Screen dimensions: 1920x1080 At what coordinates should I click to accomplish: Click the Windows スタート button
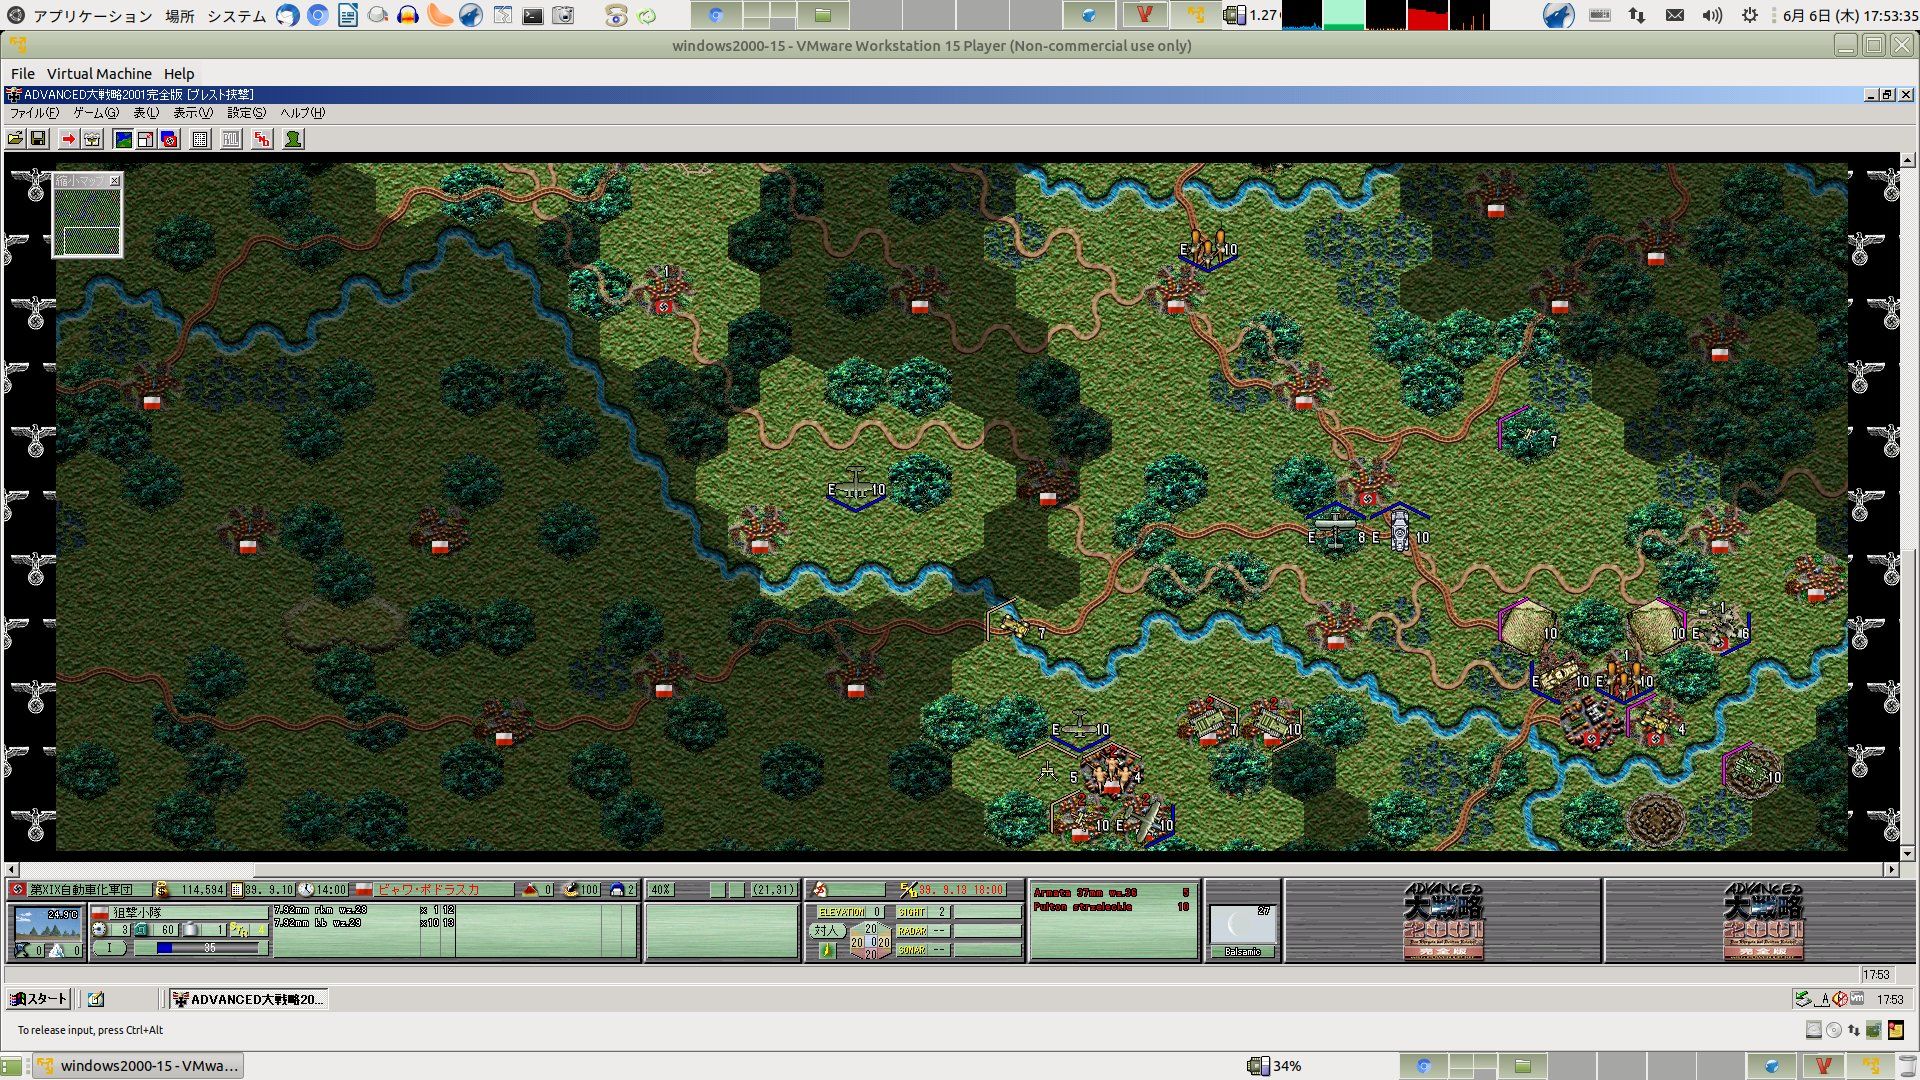[38, 999]
